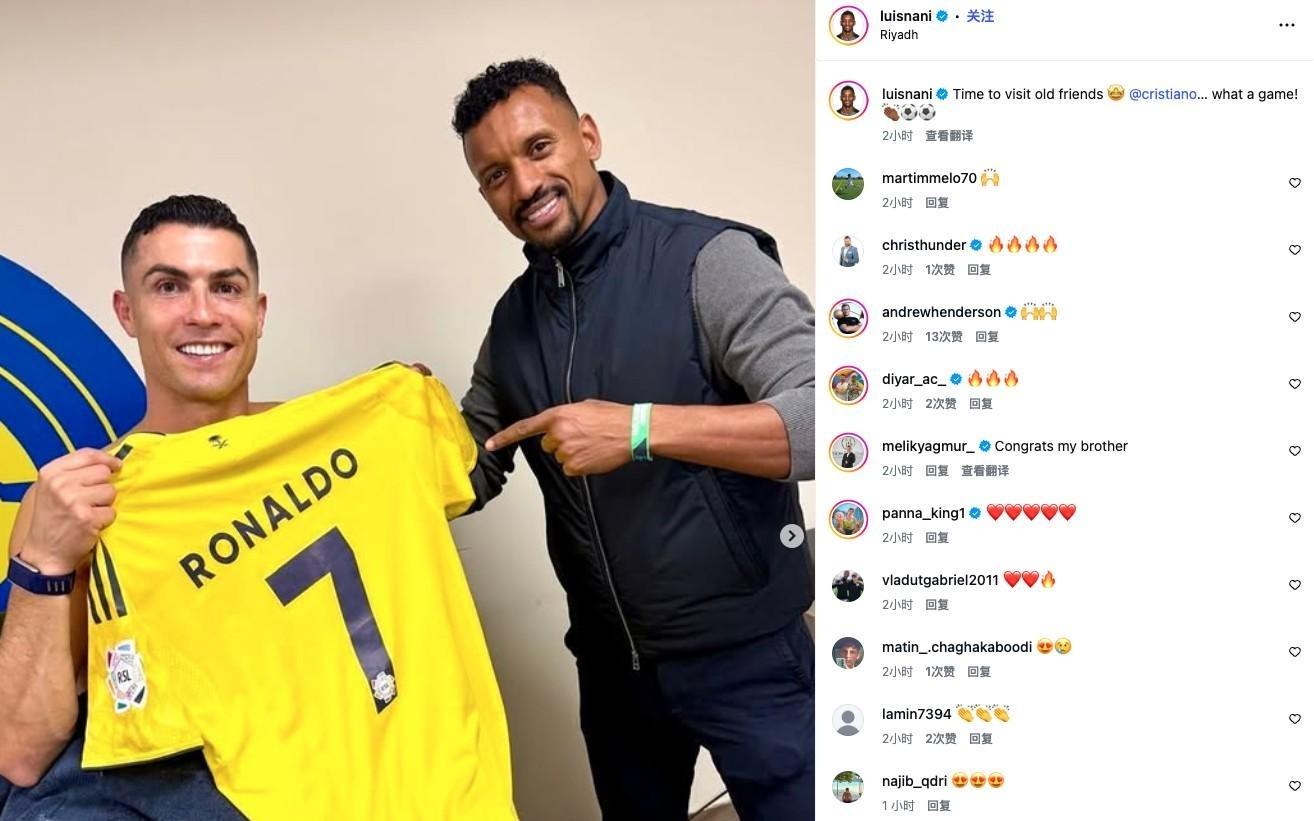Advance to next photo with arrow
1314x821 pixels.
tap(792, 536)
